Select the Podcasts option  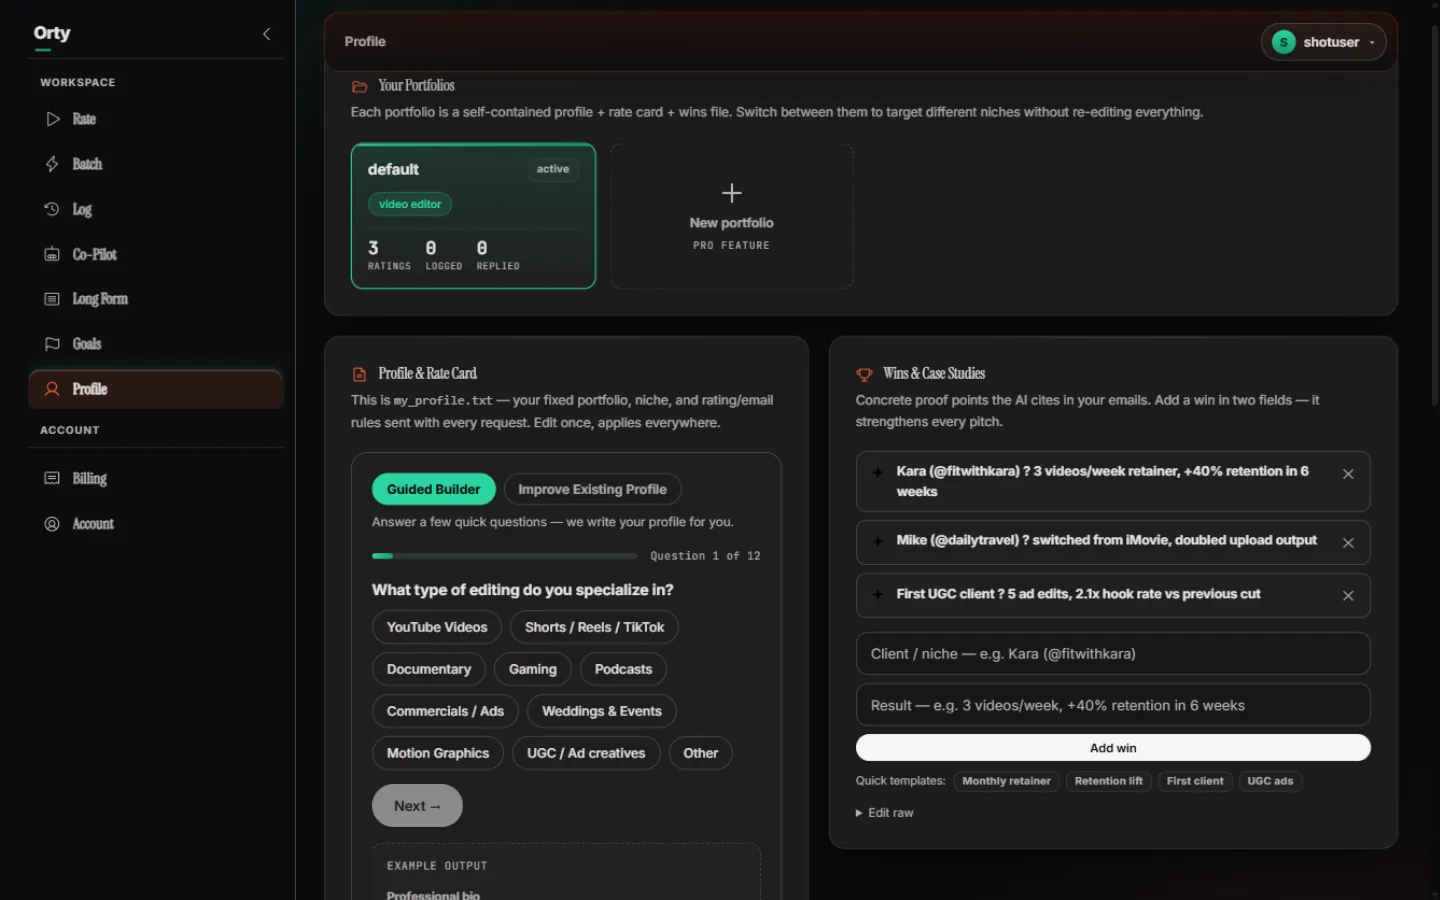623,669
